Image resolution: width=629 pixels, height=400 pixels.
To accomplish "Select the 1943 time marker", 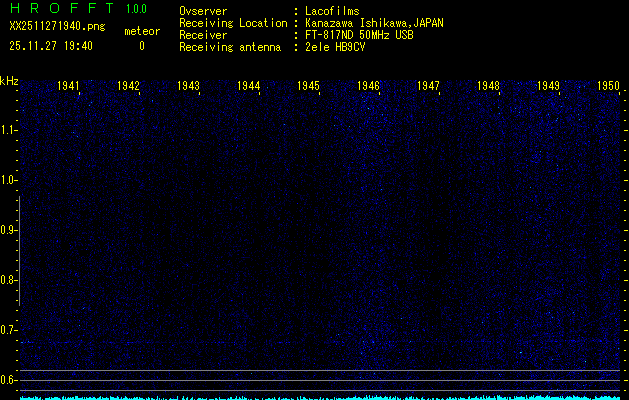I will 189,86.
